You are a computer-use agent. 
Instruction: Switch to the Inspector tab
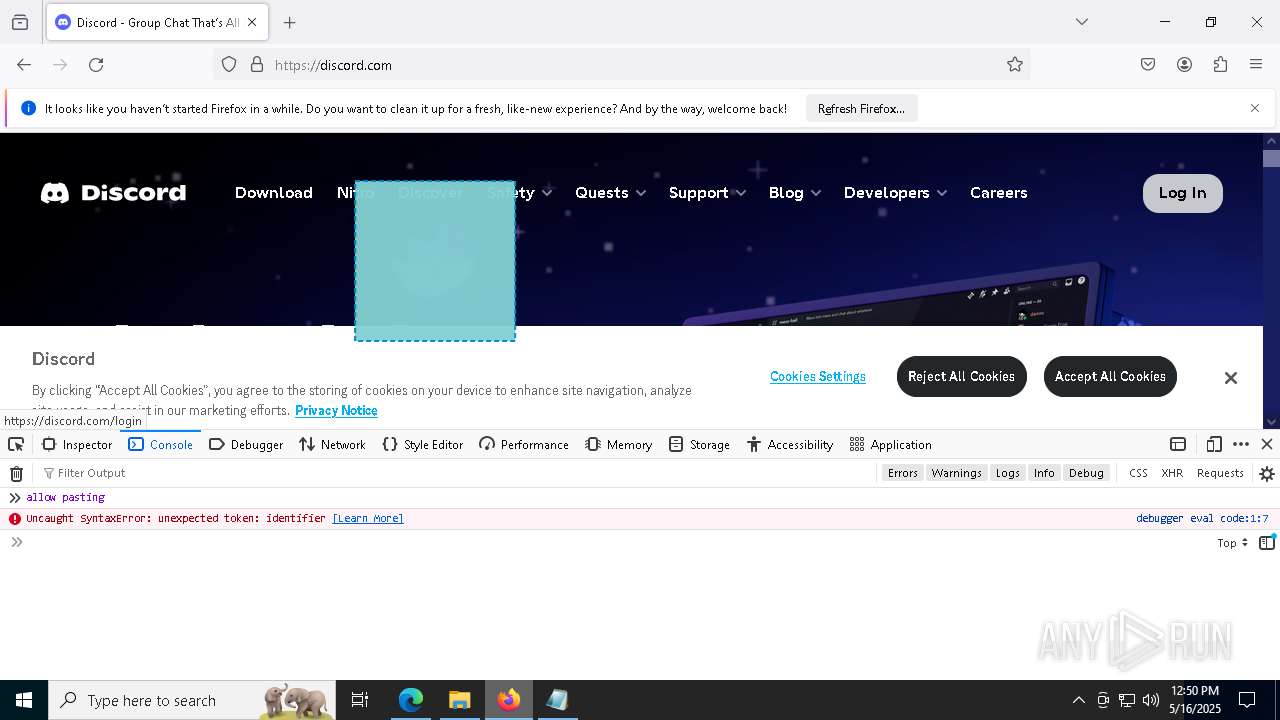[x=77, y=445]
